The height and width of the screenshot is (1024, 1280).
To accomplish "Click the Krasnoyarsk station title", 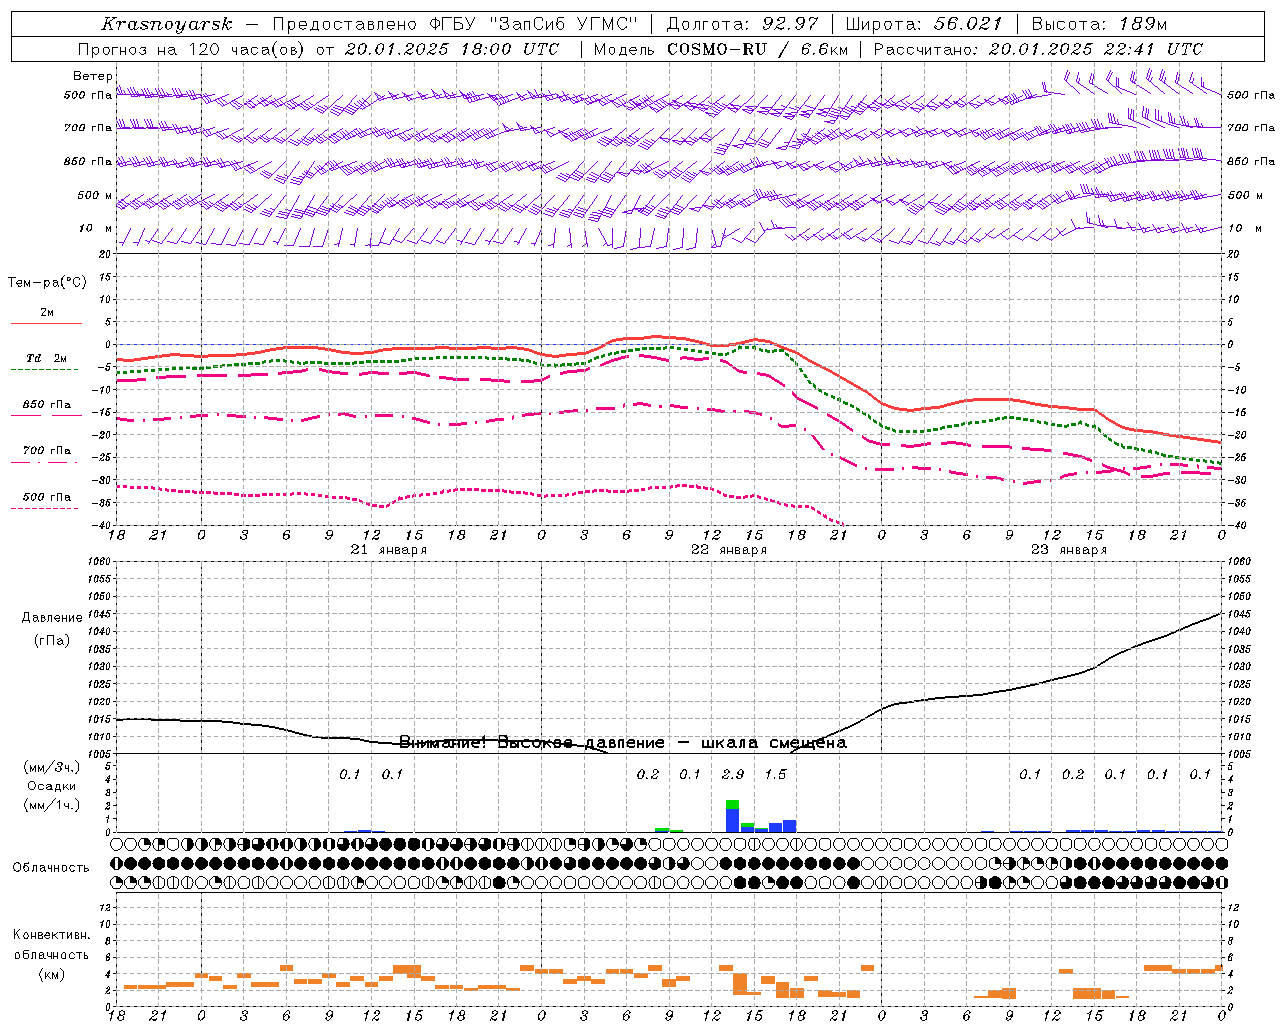I will (167, 24).
